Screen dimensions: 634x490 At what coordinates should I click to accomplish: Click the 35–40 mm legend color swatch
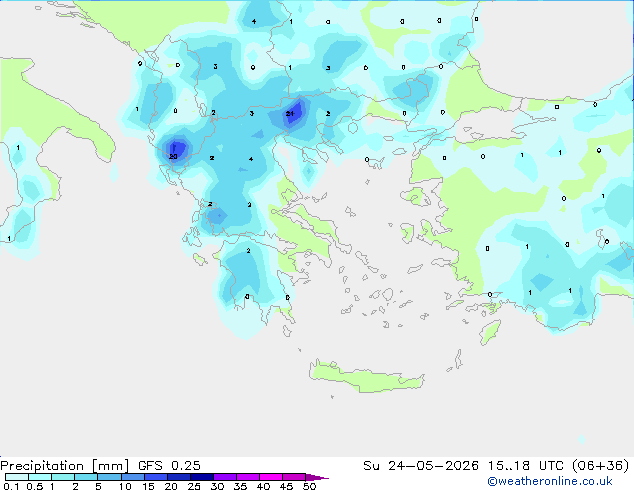[x=248, y=477]
